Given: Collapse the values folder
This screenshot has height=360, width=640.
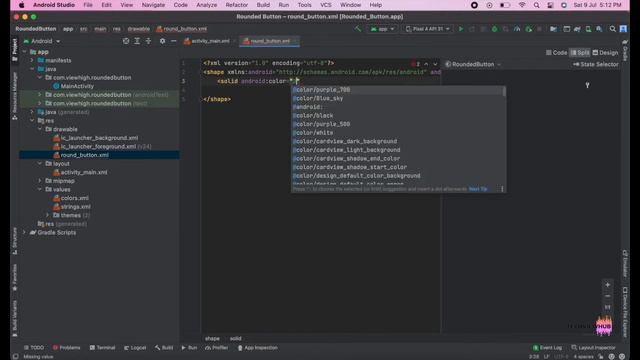Looking at the screenshot, I should (40, 189).
